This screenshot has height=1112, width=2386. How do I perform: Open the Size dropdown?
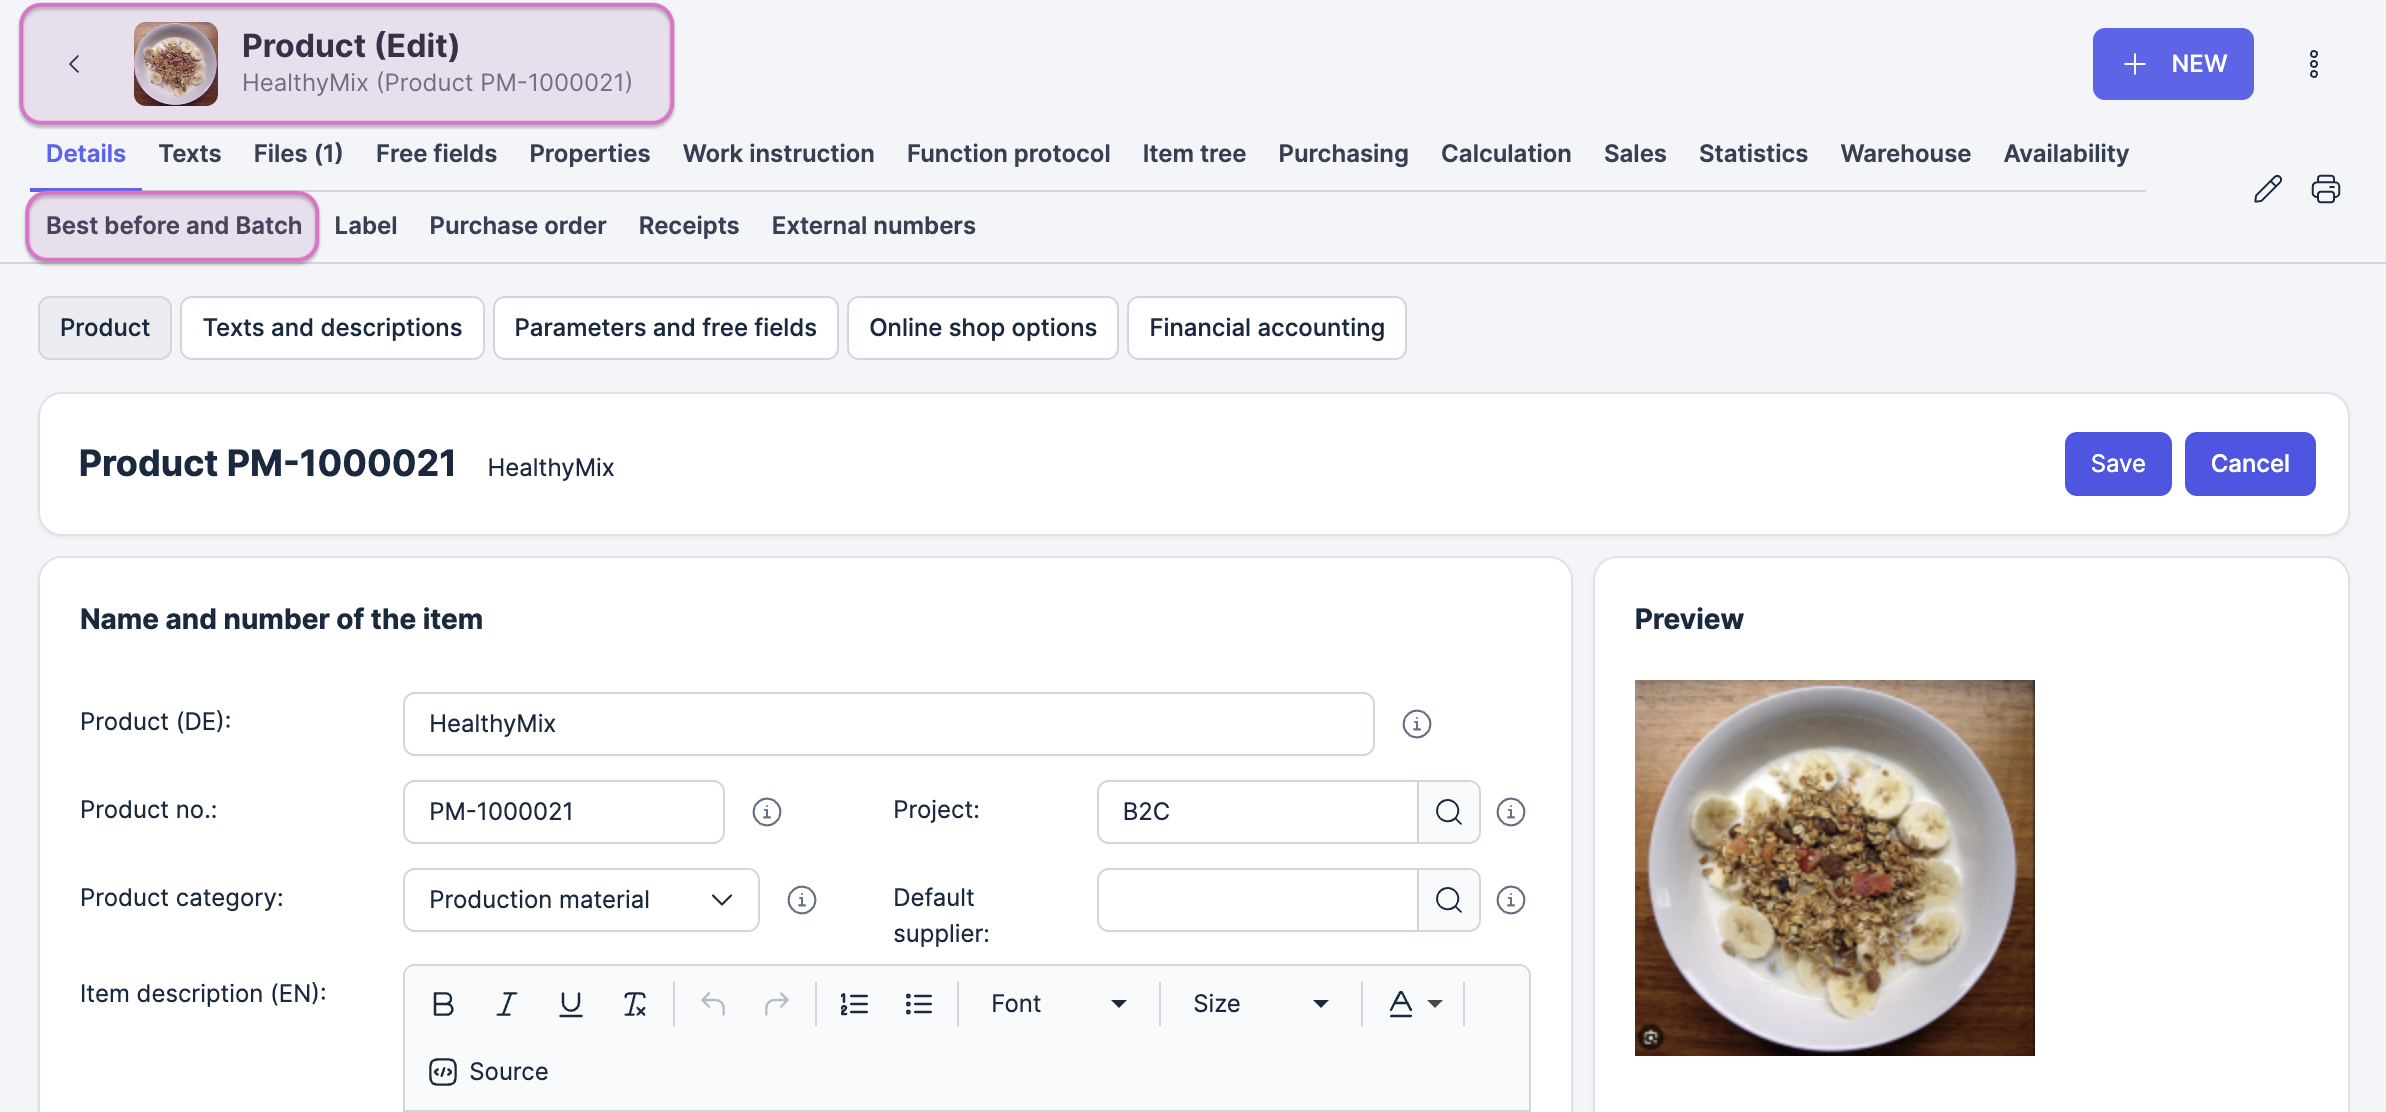(1260, 1003)
